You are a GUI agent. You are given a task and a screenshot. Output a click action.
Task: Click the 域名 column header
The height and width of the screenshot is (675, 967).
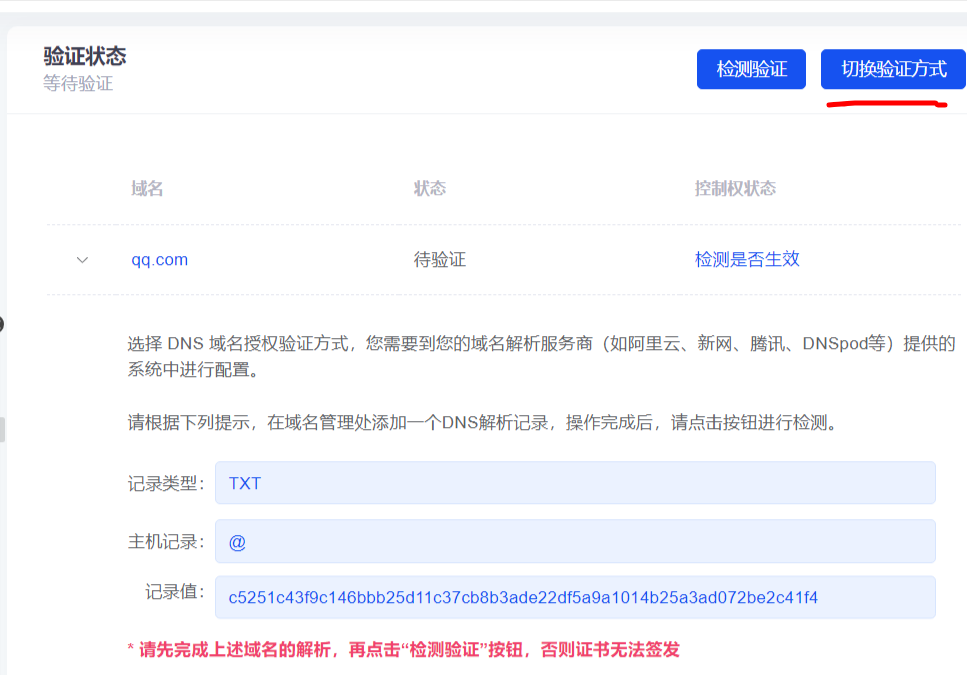click(x=147, y=189)
